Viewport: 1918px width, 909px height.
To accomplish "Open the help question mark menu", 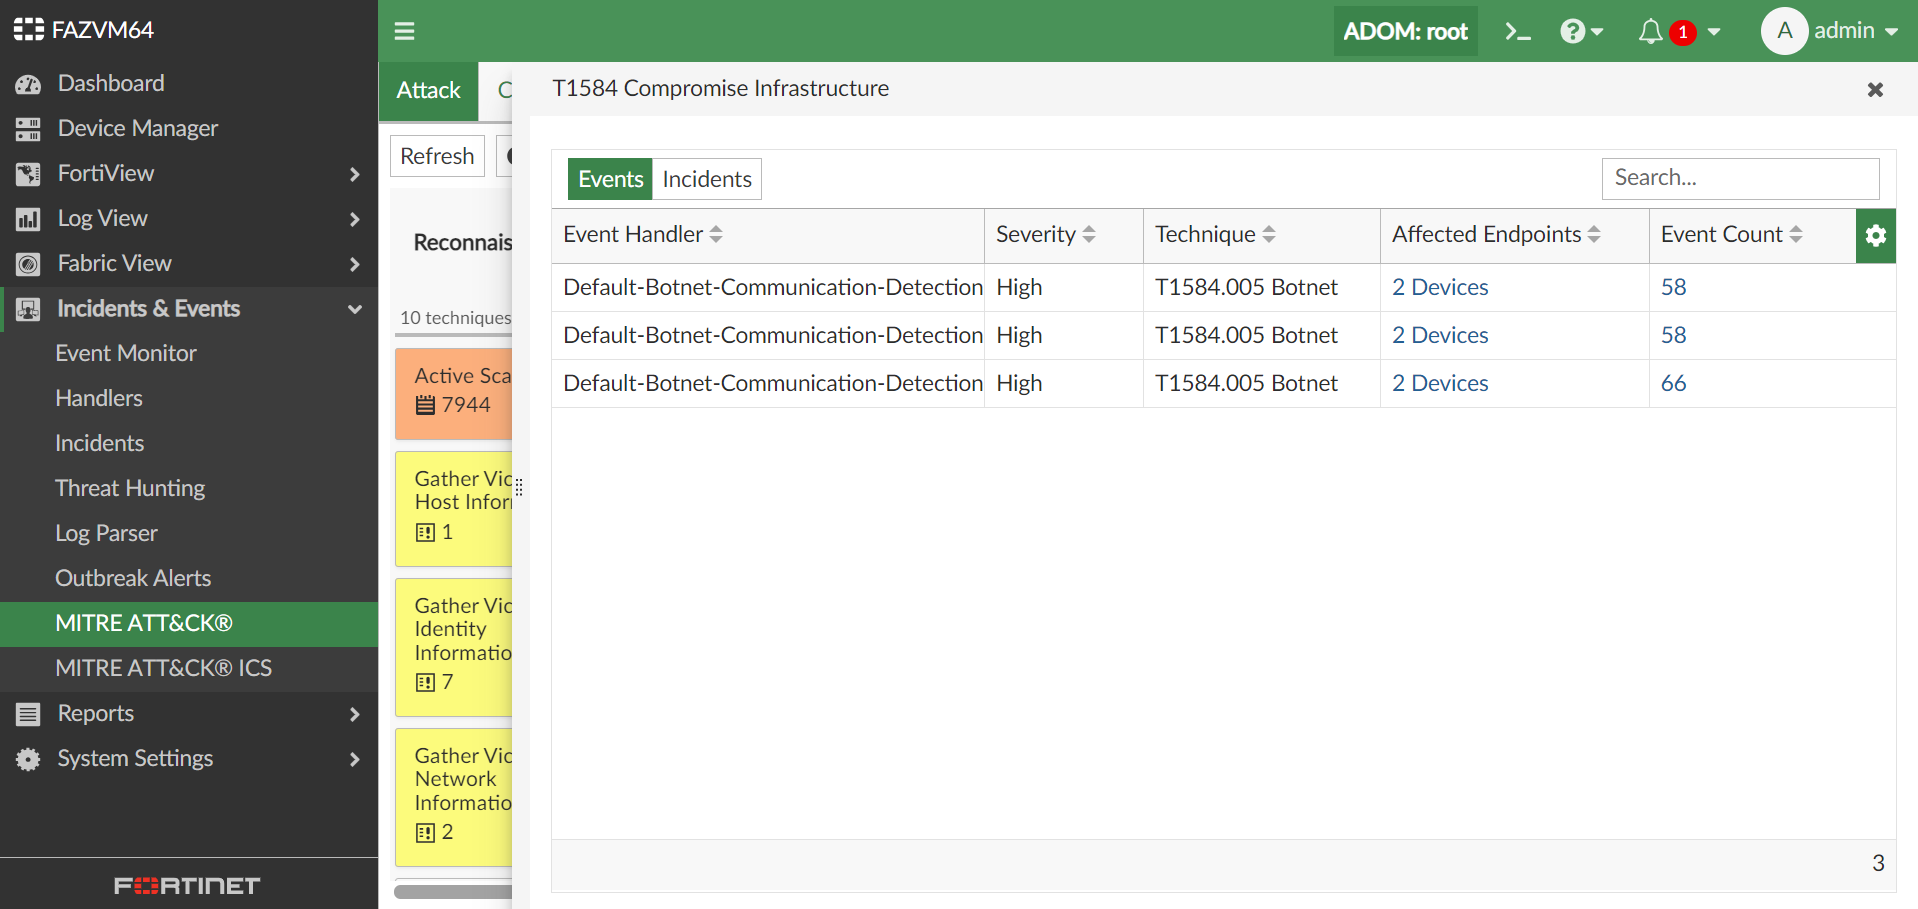I will tap(1581, 32).
